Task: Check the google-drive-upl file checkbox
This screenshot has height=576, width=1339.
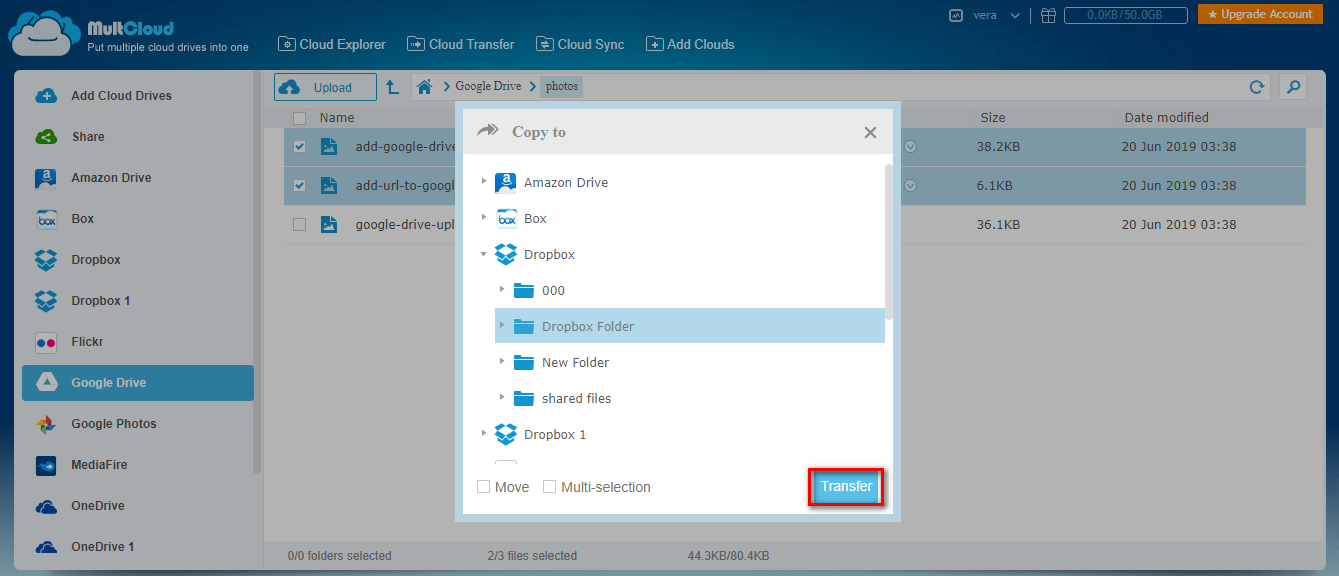Action: [299, 225]
